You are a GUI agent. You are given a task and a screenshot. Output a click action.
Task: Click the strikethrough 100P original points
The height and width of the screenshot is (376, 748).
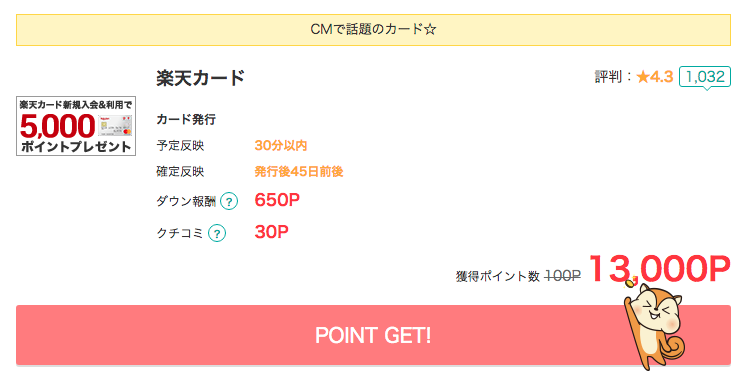tap(562, 276)
